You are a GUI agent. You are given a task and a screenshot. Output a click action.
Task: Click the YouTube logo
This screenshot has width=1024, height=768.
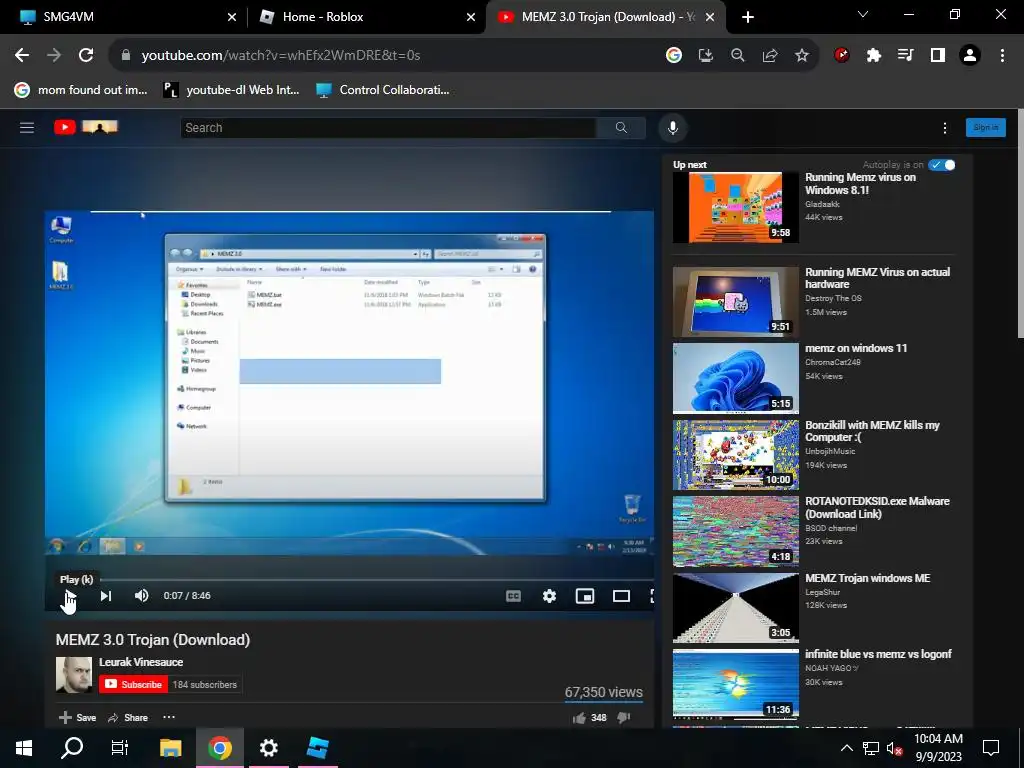click(x=86, y=127)
